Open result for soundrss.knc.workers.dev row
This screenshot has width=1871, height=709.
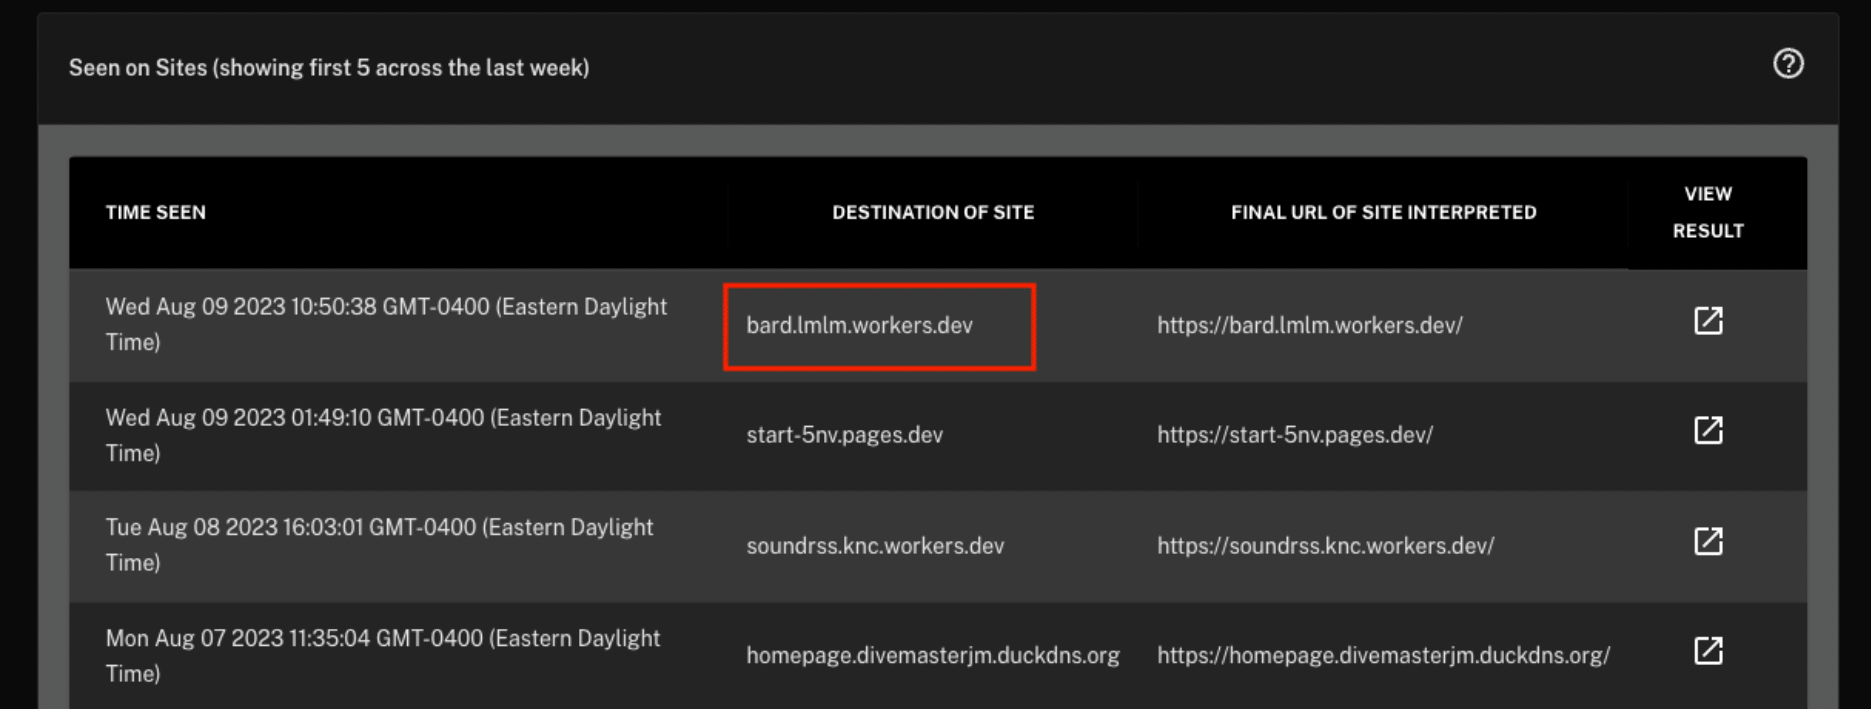coord(1708,542)
